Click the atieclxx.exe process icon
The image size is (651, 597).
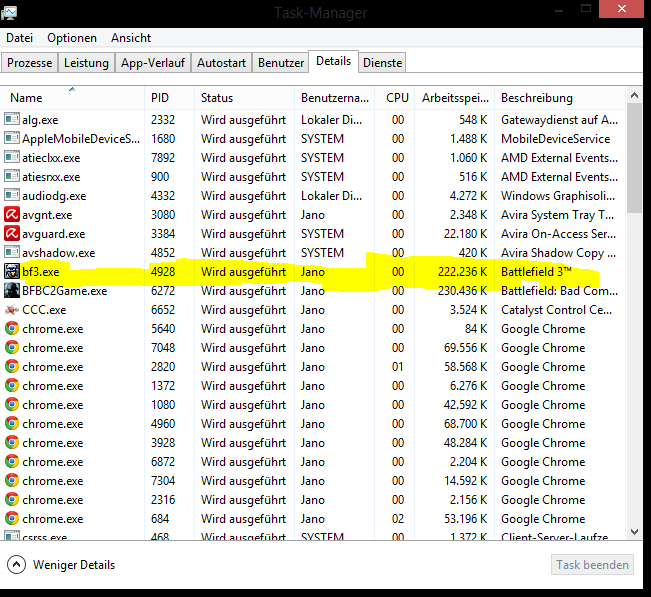(12, 157)
